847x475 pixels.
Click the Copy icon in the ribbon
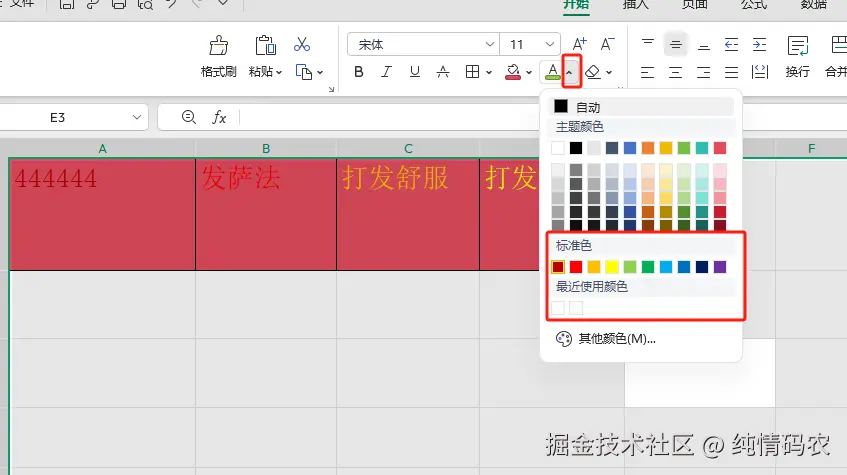pyautogui.click(x=304, y=72)
